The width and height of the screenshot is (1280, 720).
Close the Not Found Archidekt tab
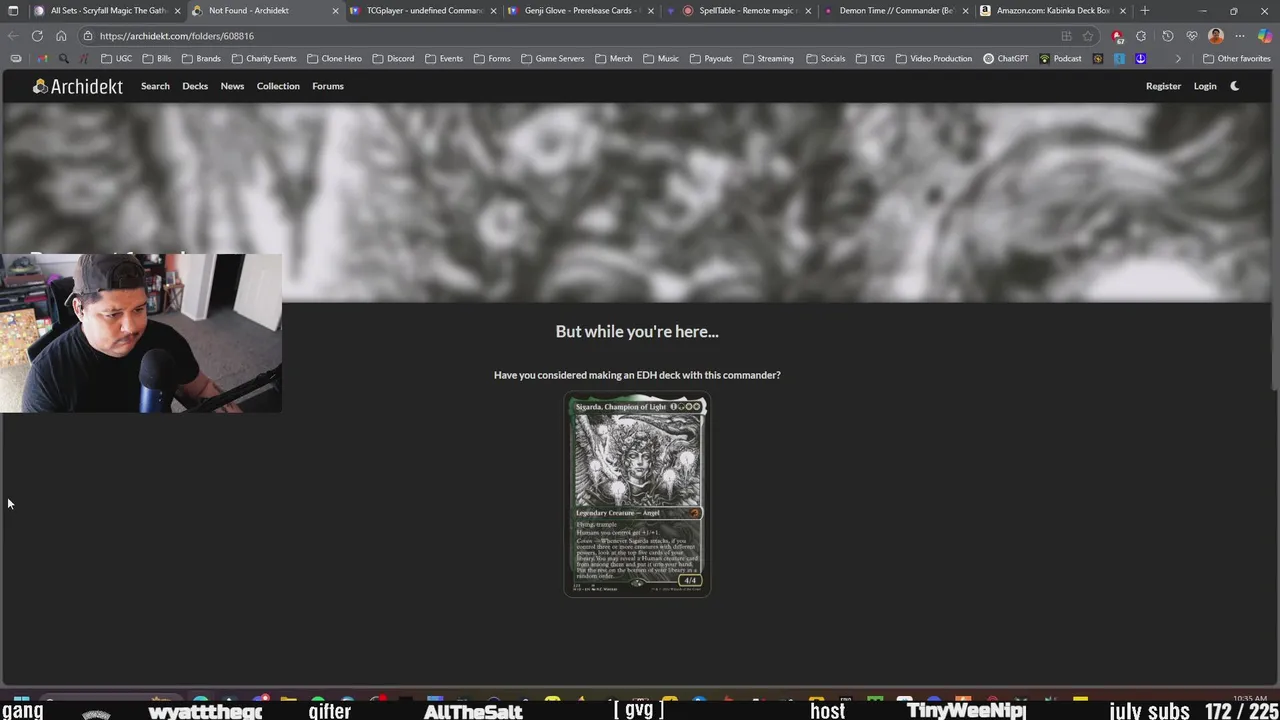click(x=335, y=11)
